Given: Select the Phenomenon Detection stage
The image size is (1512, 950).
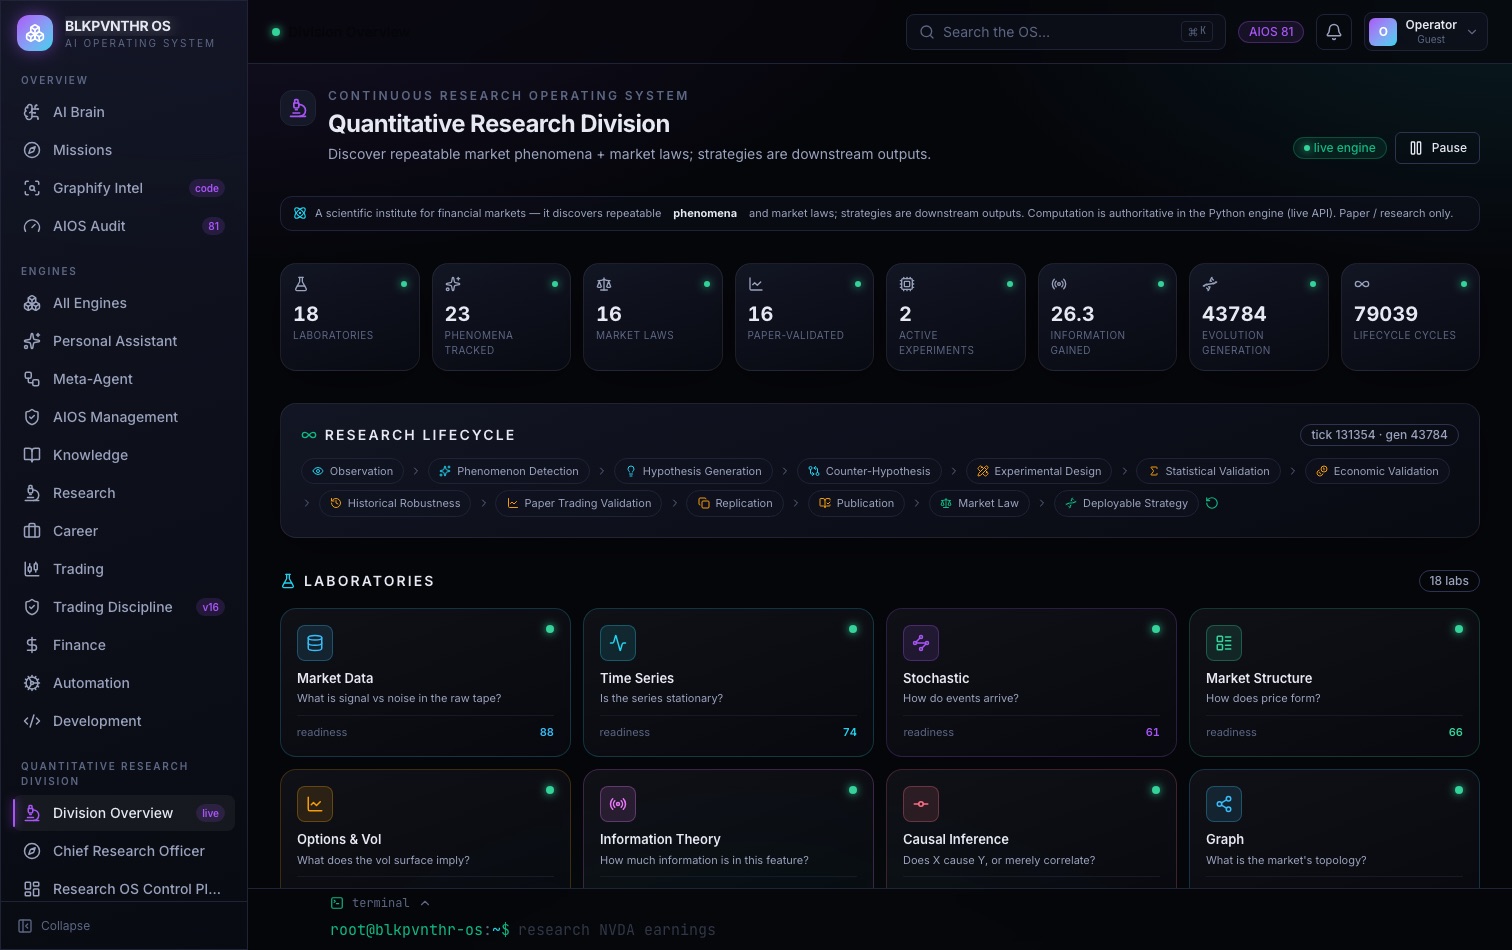Looking at the screenshot, I should [x=509, y=471].
